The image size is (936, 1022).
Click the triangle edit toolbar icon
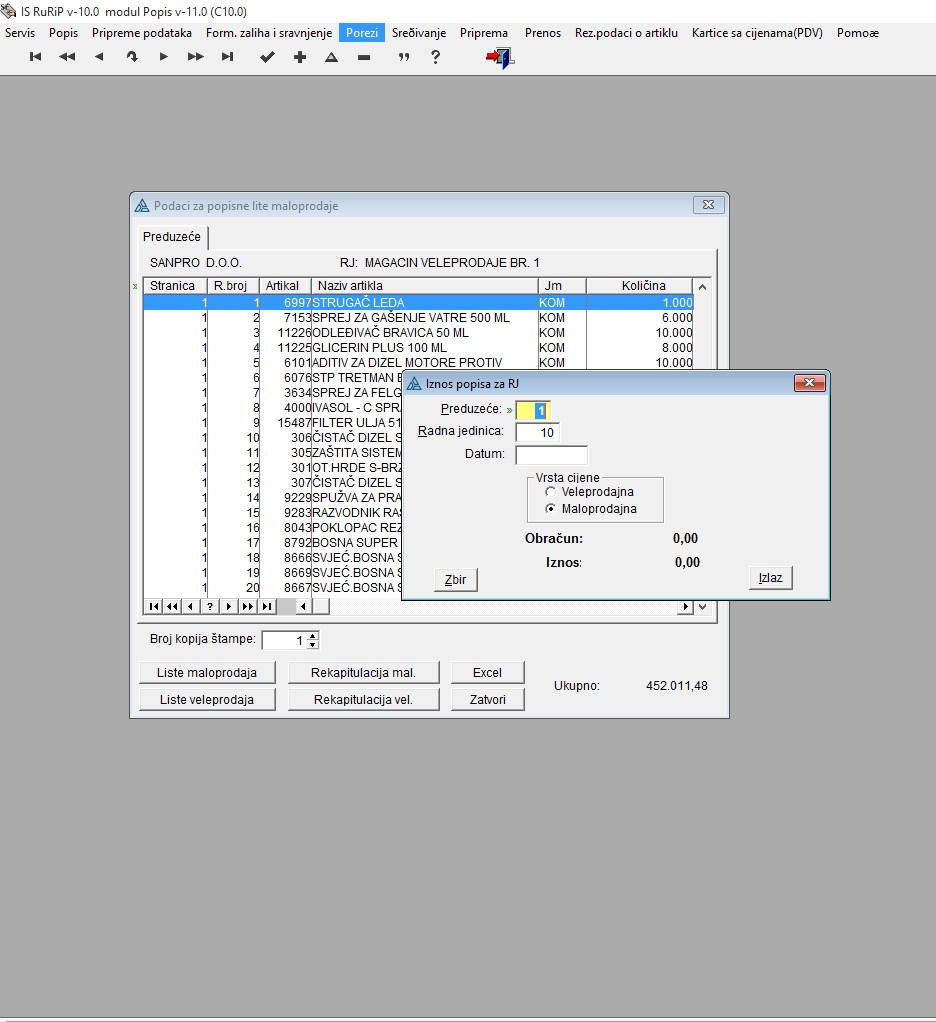(331, 58)
